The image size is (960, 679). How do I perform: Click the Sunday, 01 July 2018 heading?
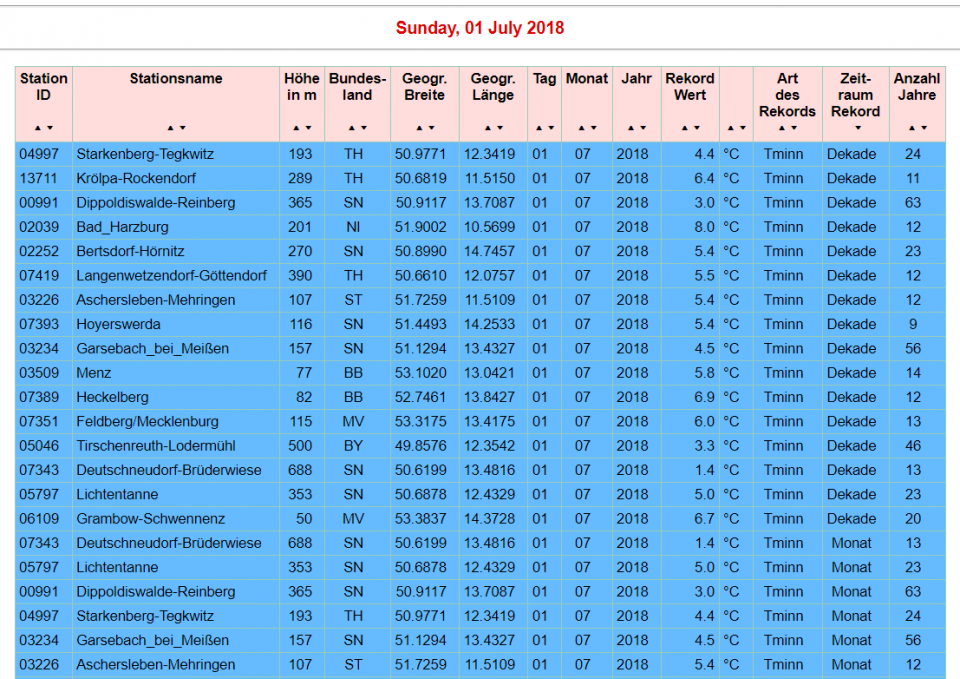[480, 28]
